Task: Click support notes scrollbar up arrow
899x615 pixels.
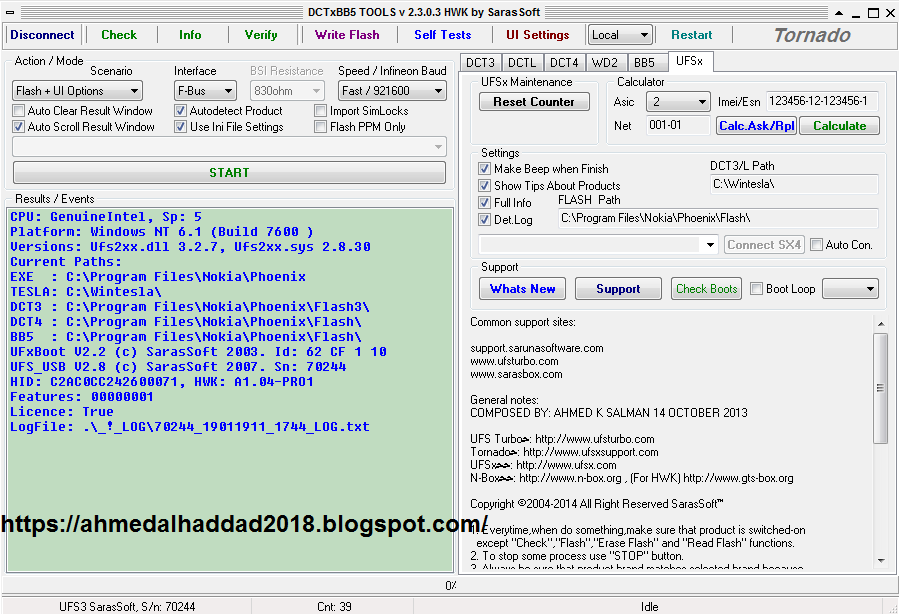Action: [881, 324]
